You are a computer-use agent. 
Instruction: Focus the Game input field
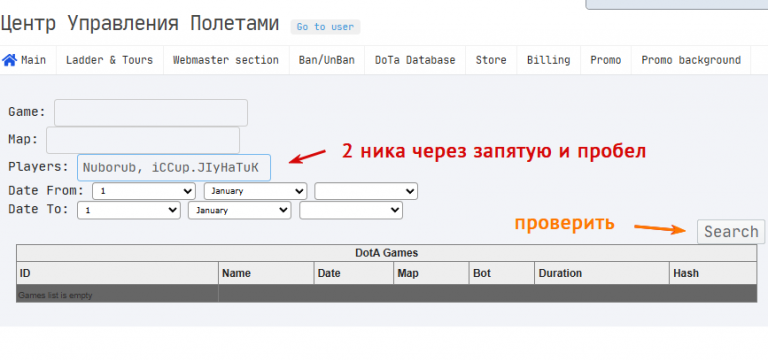click(x=151, y=113)
